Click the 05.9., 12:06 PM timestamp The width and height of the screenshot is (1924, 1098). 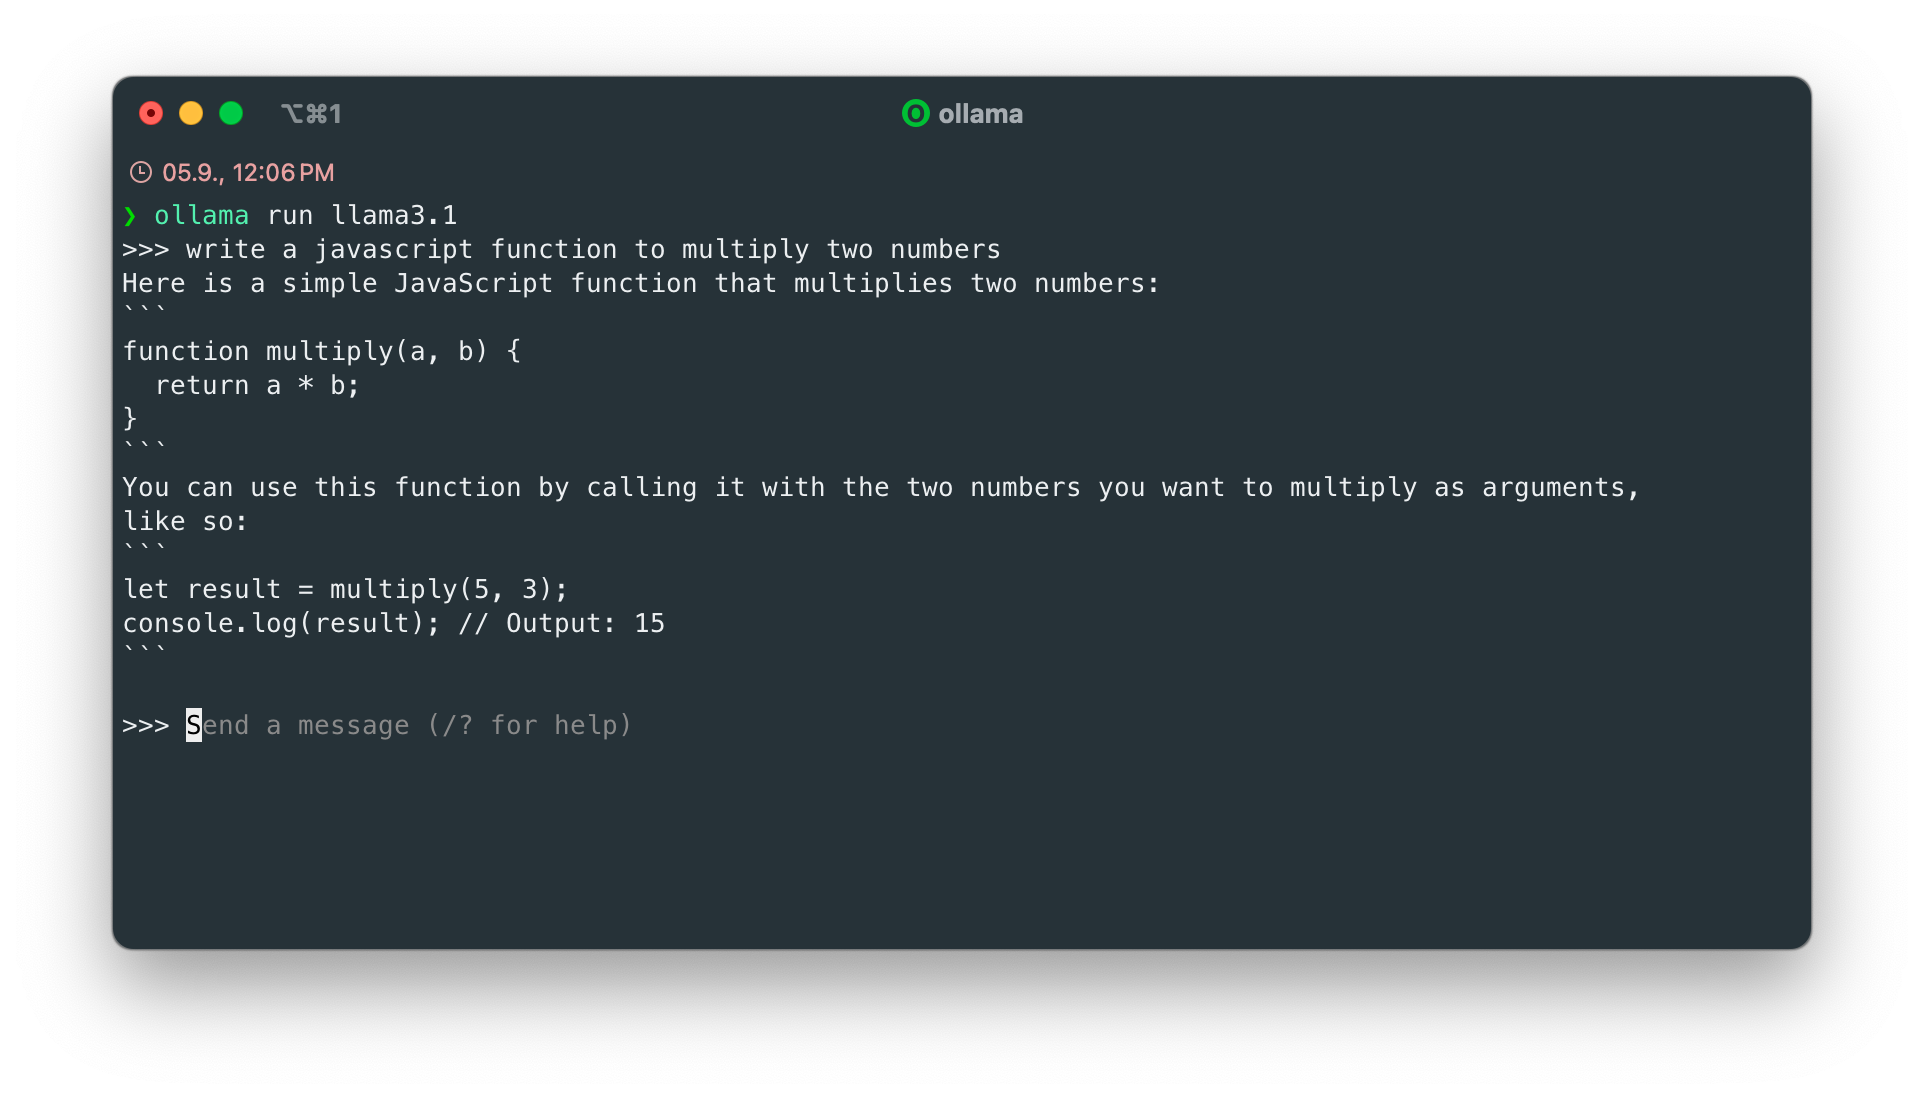pyautogui.click(x=248, y=172)
